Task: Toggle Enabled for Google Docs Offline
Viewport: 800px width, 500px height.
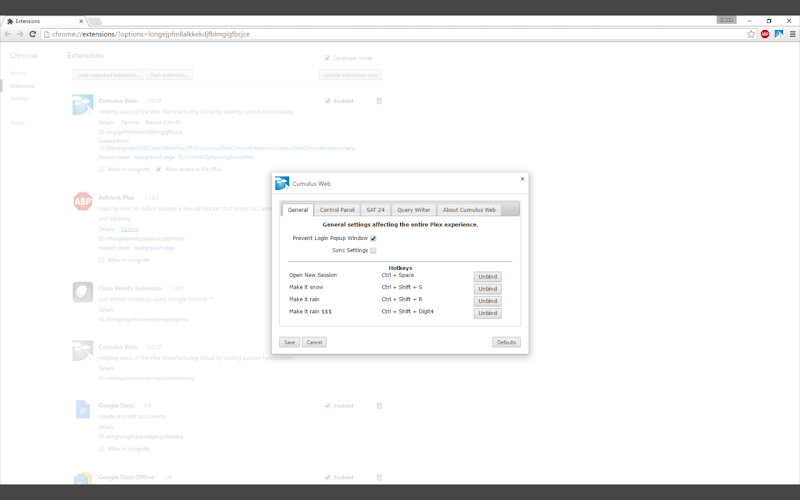Action: click(328, 477)
